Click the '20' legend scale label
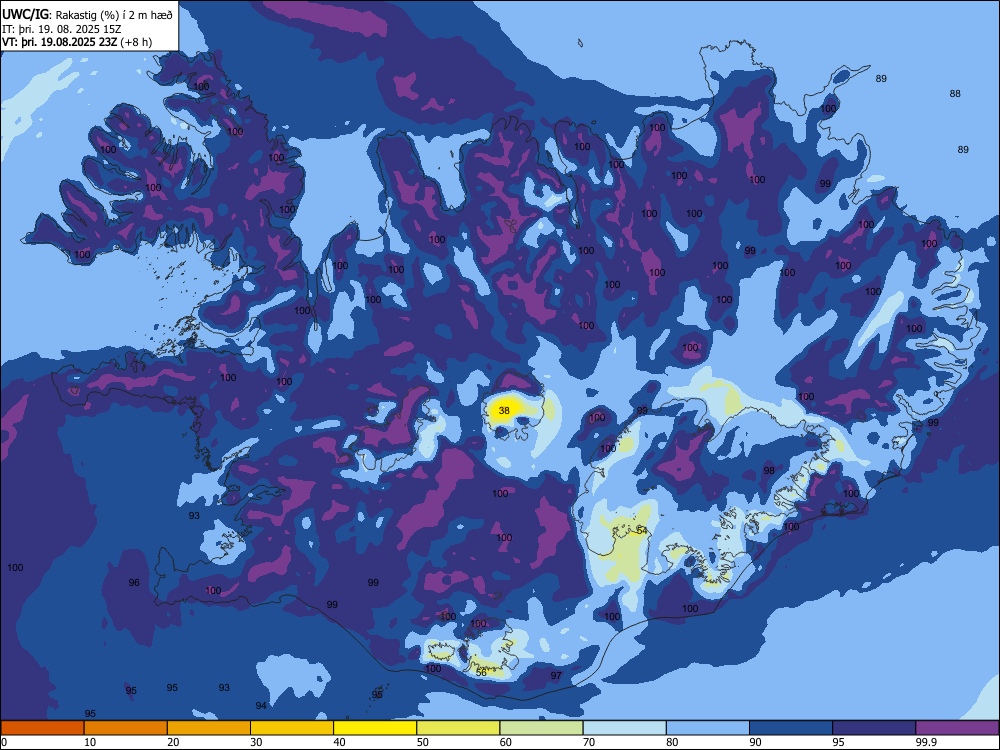This screenshot has height=750, width=1000. [x=173, y=742]
